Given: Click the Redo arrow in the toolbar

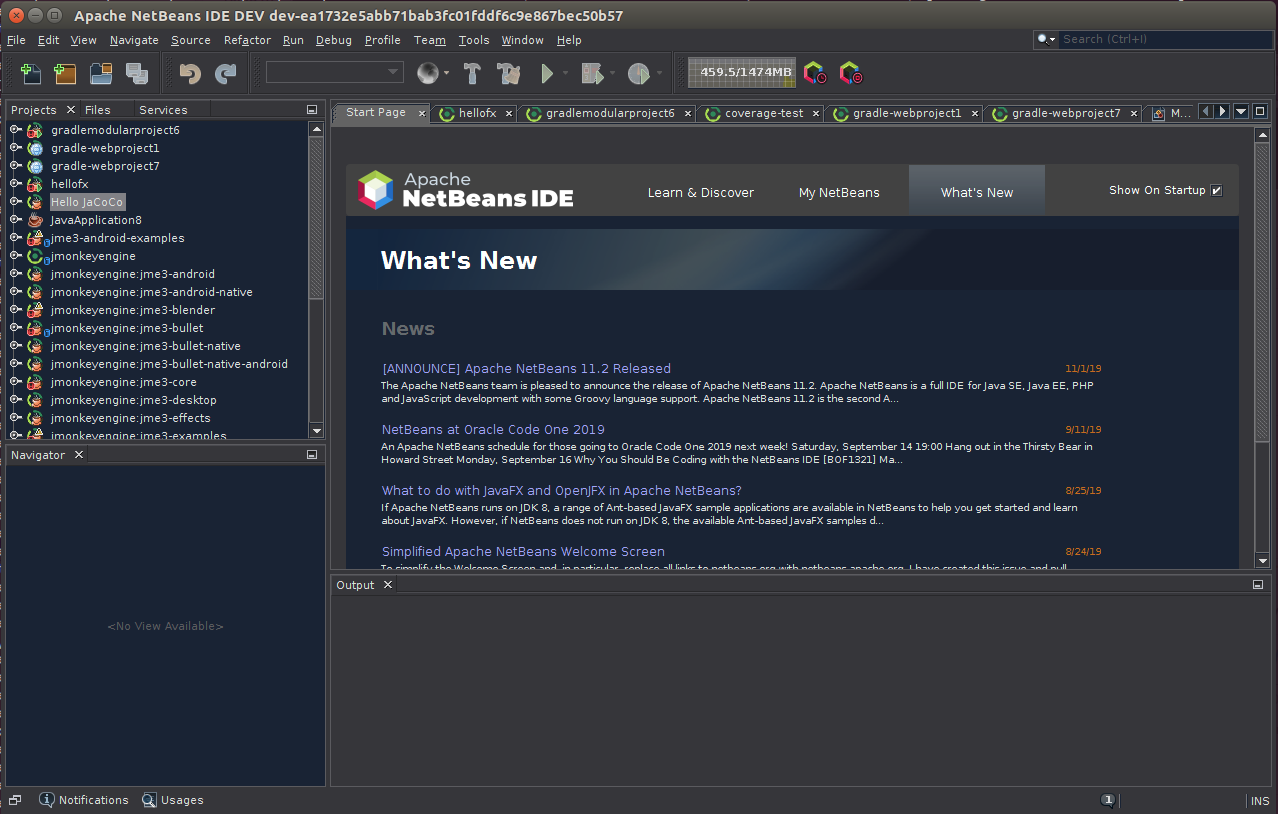Looking at the screenshot, I should pos(225,73).
